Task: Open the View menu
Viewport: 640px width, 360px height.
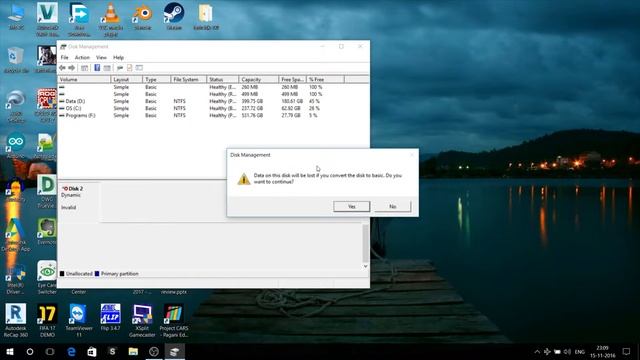Action: point(101,58)
